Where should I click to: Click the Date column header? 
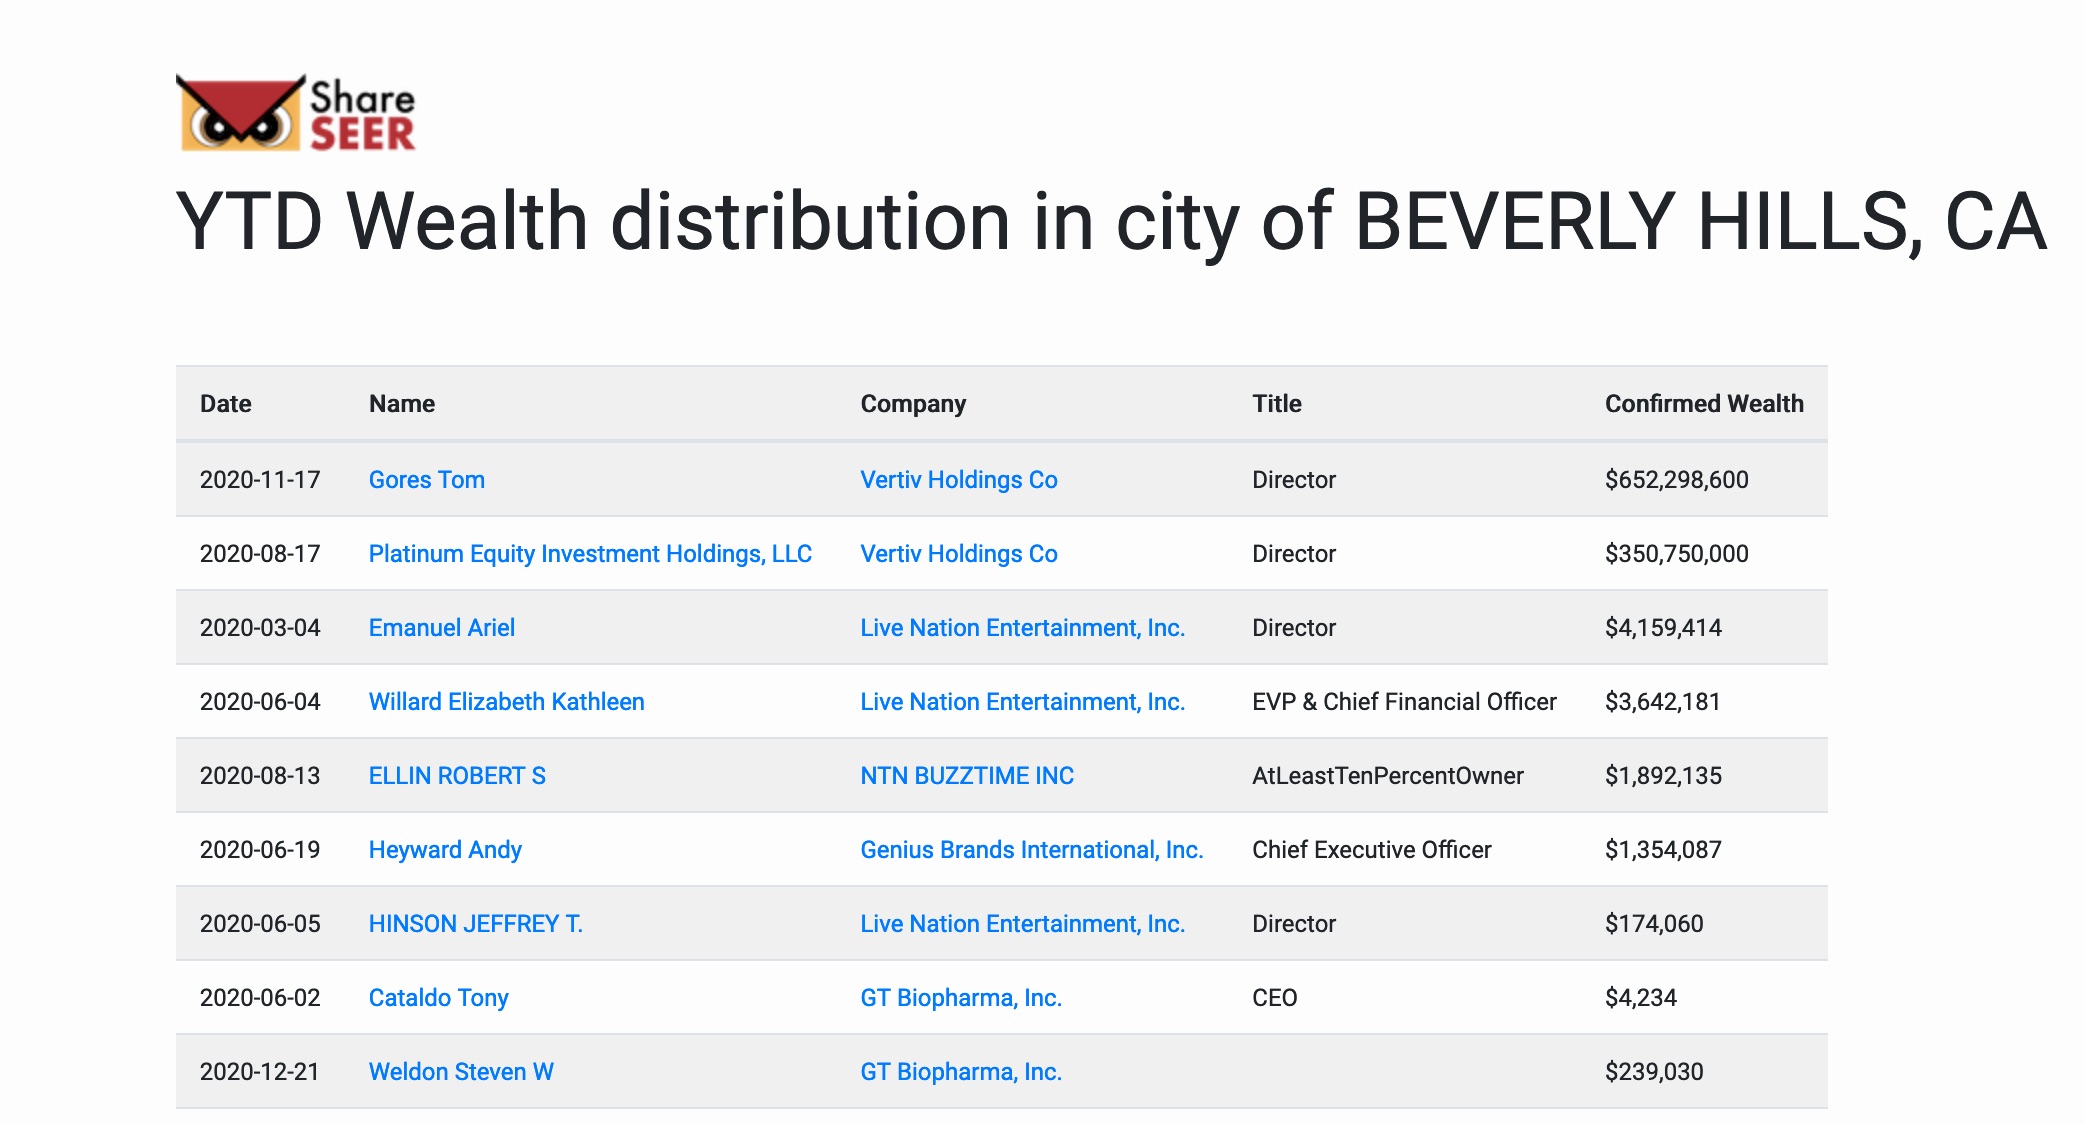[x=224, y=403]
